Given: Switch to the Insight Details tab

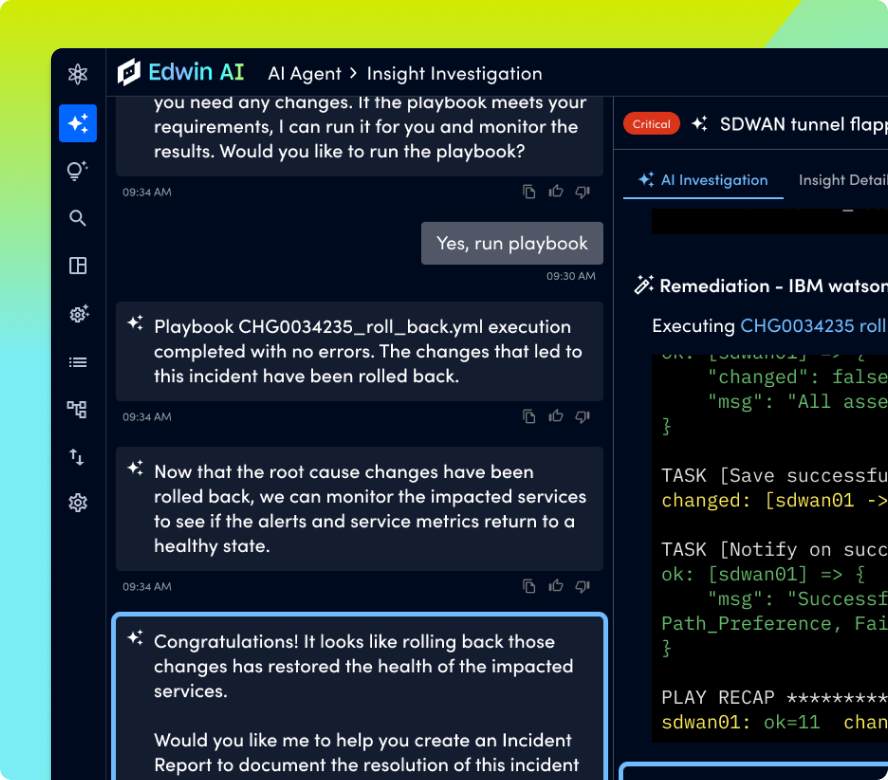Looking at the screenshot, I should [842, 180].
